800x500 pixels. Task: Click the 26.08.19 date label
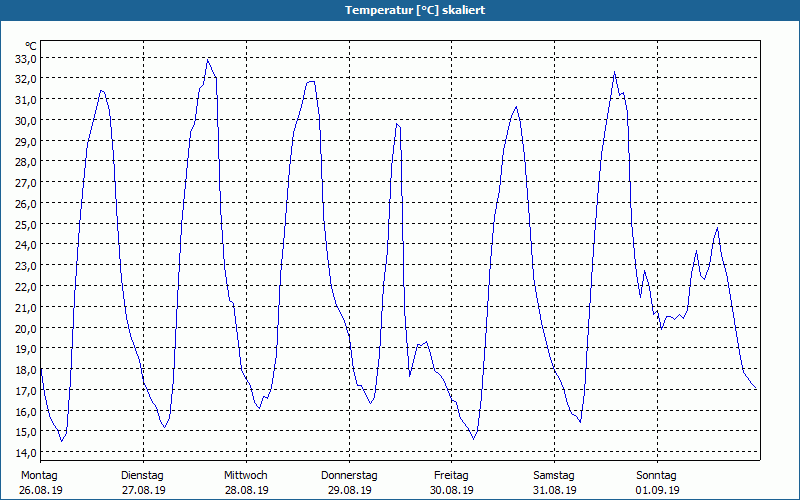coord(41,490)
